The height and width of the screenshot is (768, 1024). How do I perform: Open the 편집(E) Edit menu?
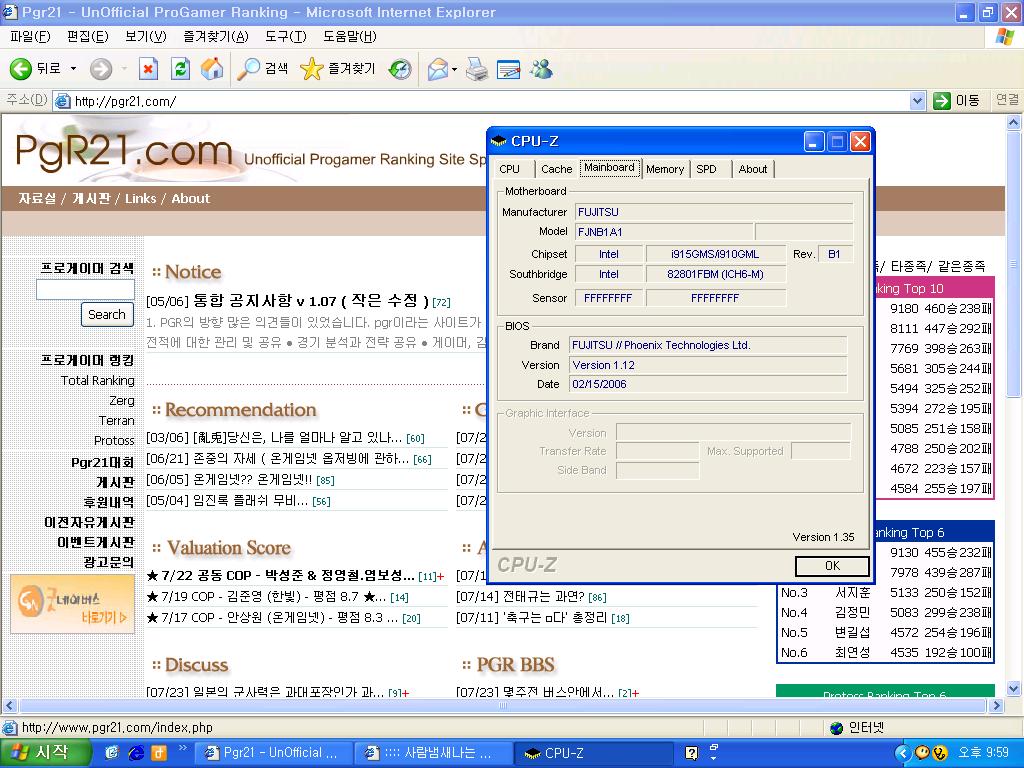88,37
